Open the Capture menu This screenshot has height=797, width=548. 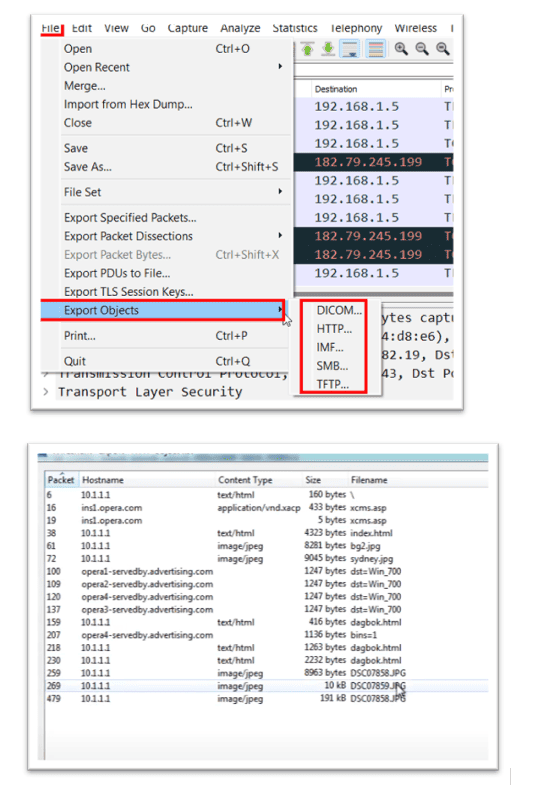pyautogui.click(x=188, y=28)
